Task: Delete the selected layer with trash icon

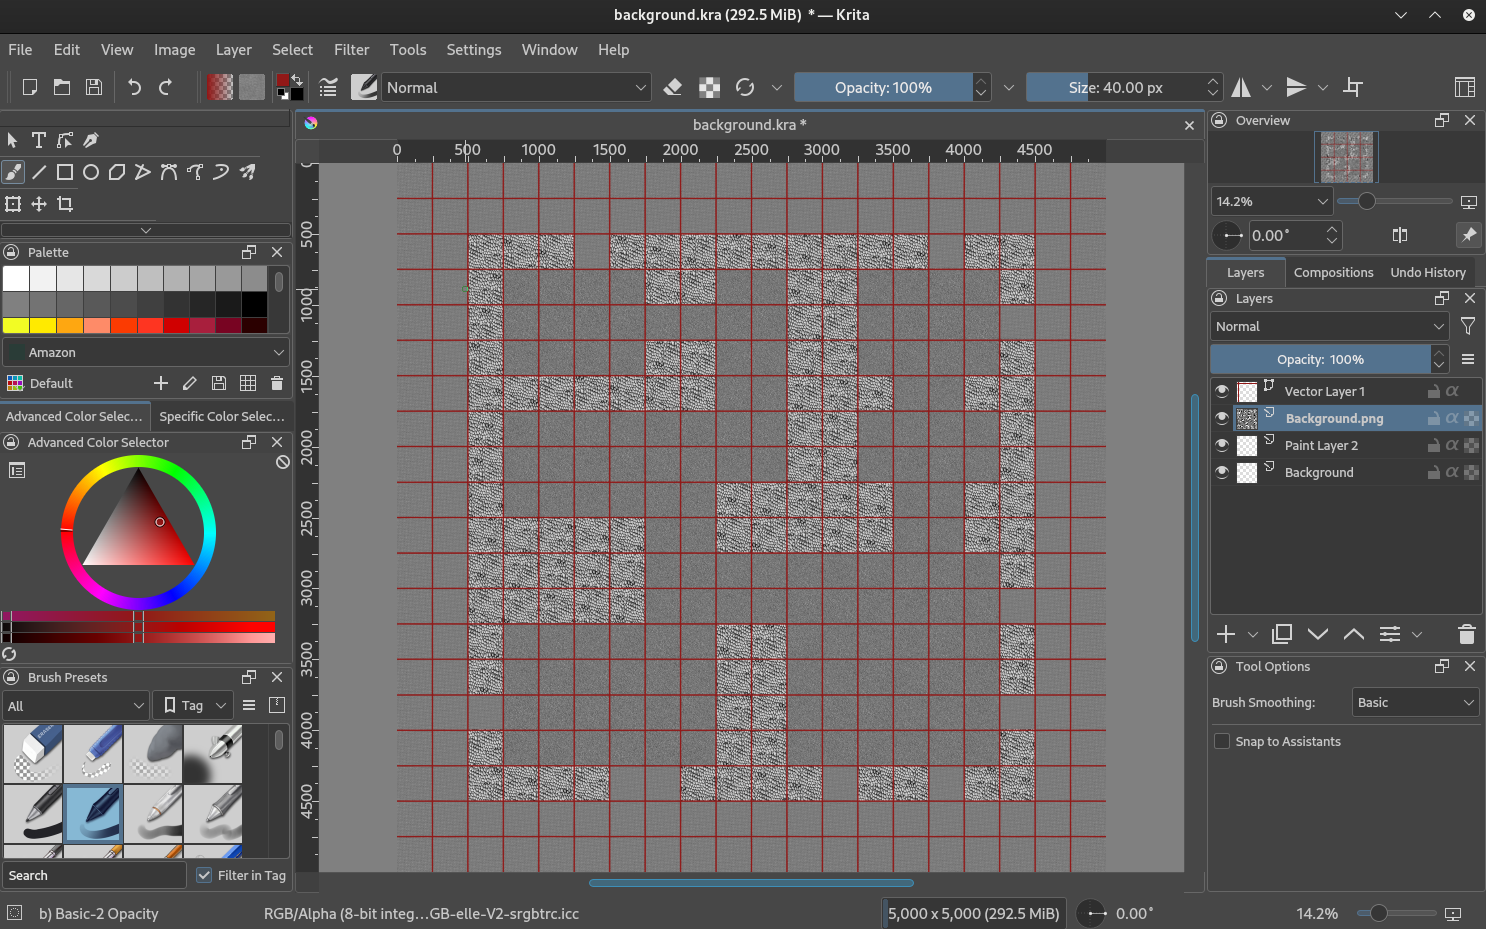Action: point(1466,634)
